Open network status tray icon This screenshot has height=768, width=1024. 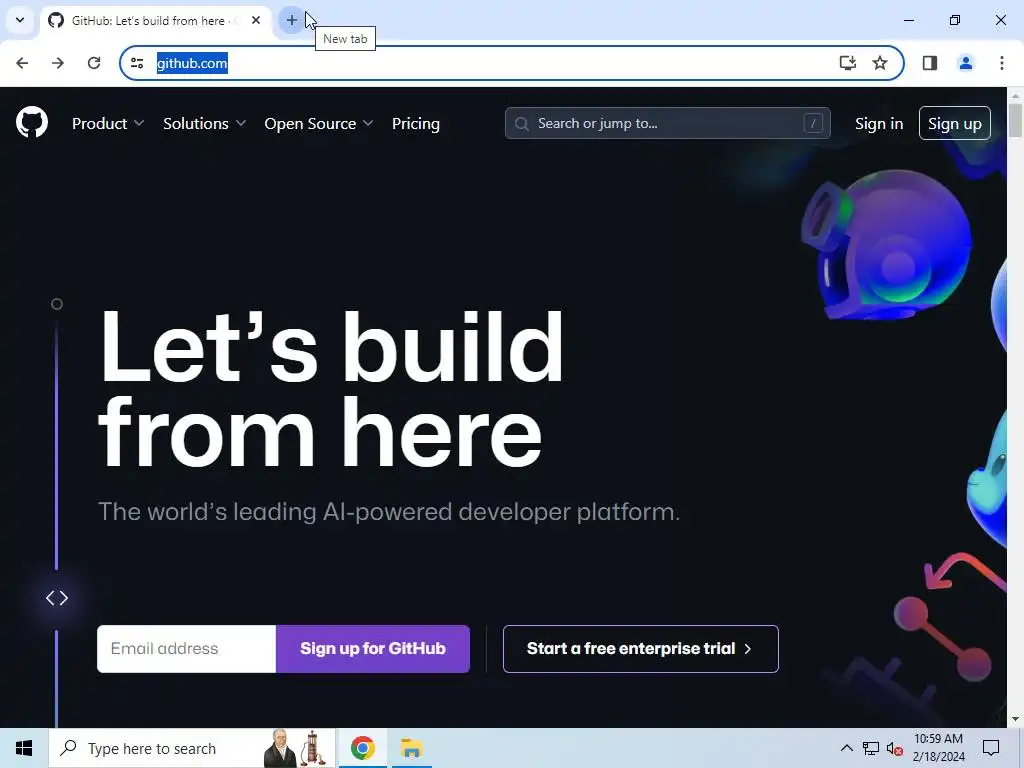coord(871,748)
